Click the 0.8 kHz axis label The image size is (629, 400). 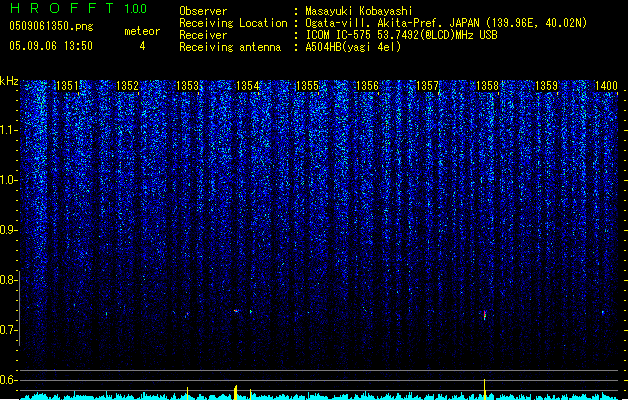point(9,280)
